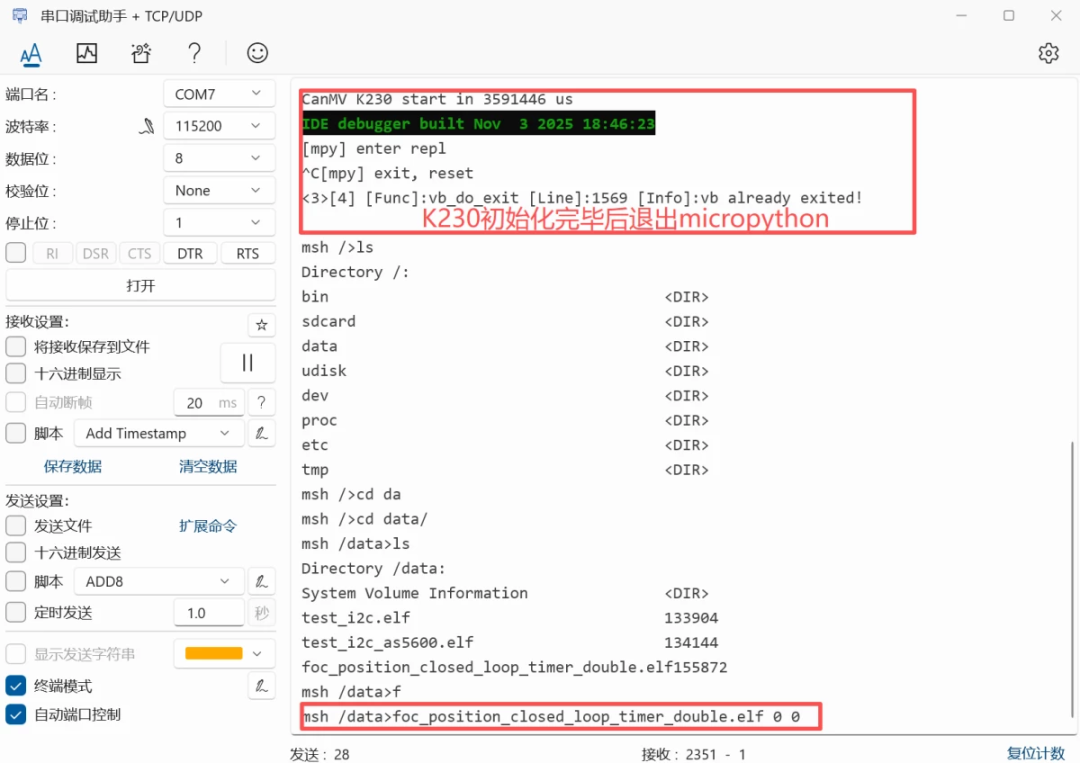Disable the 终端模式 checkbox
1080x763 pixels.
(x=14, y=686)
